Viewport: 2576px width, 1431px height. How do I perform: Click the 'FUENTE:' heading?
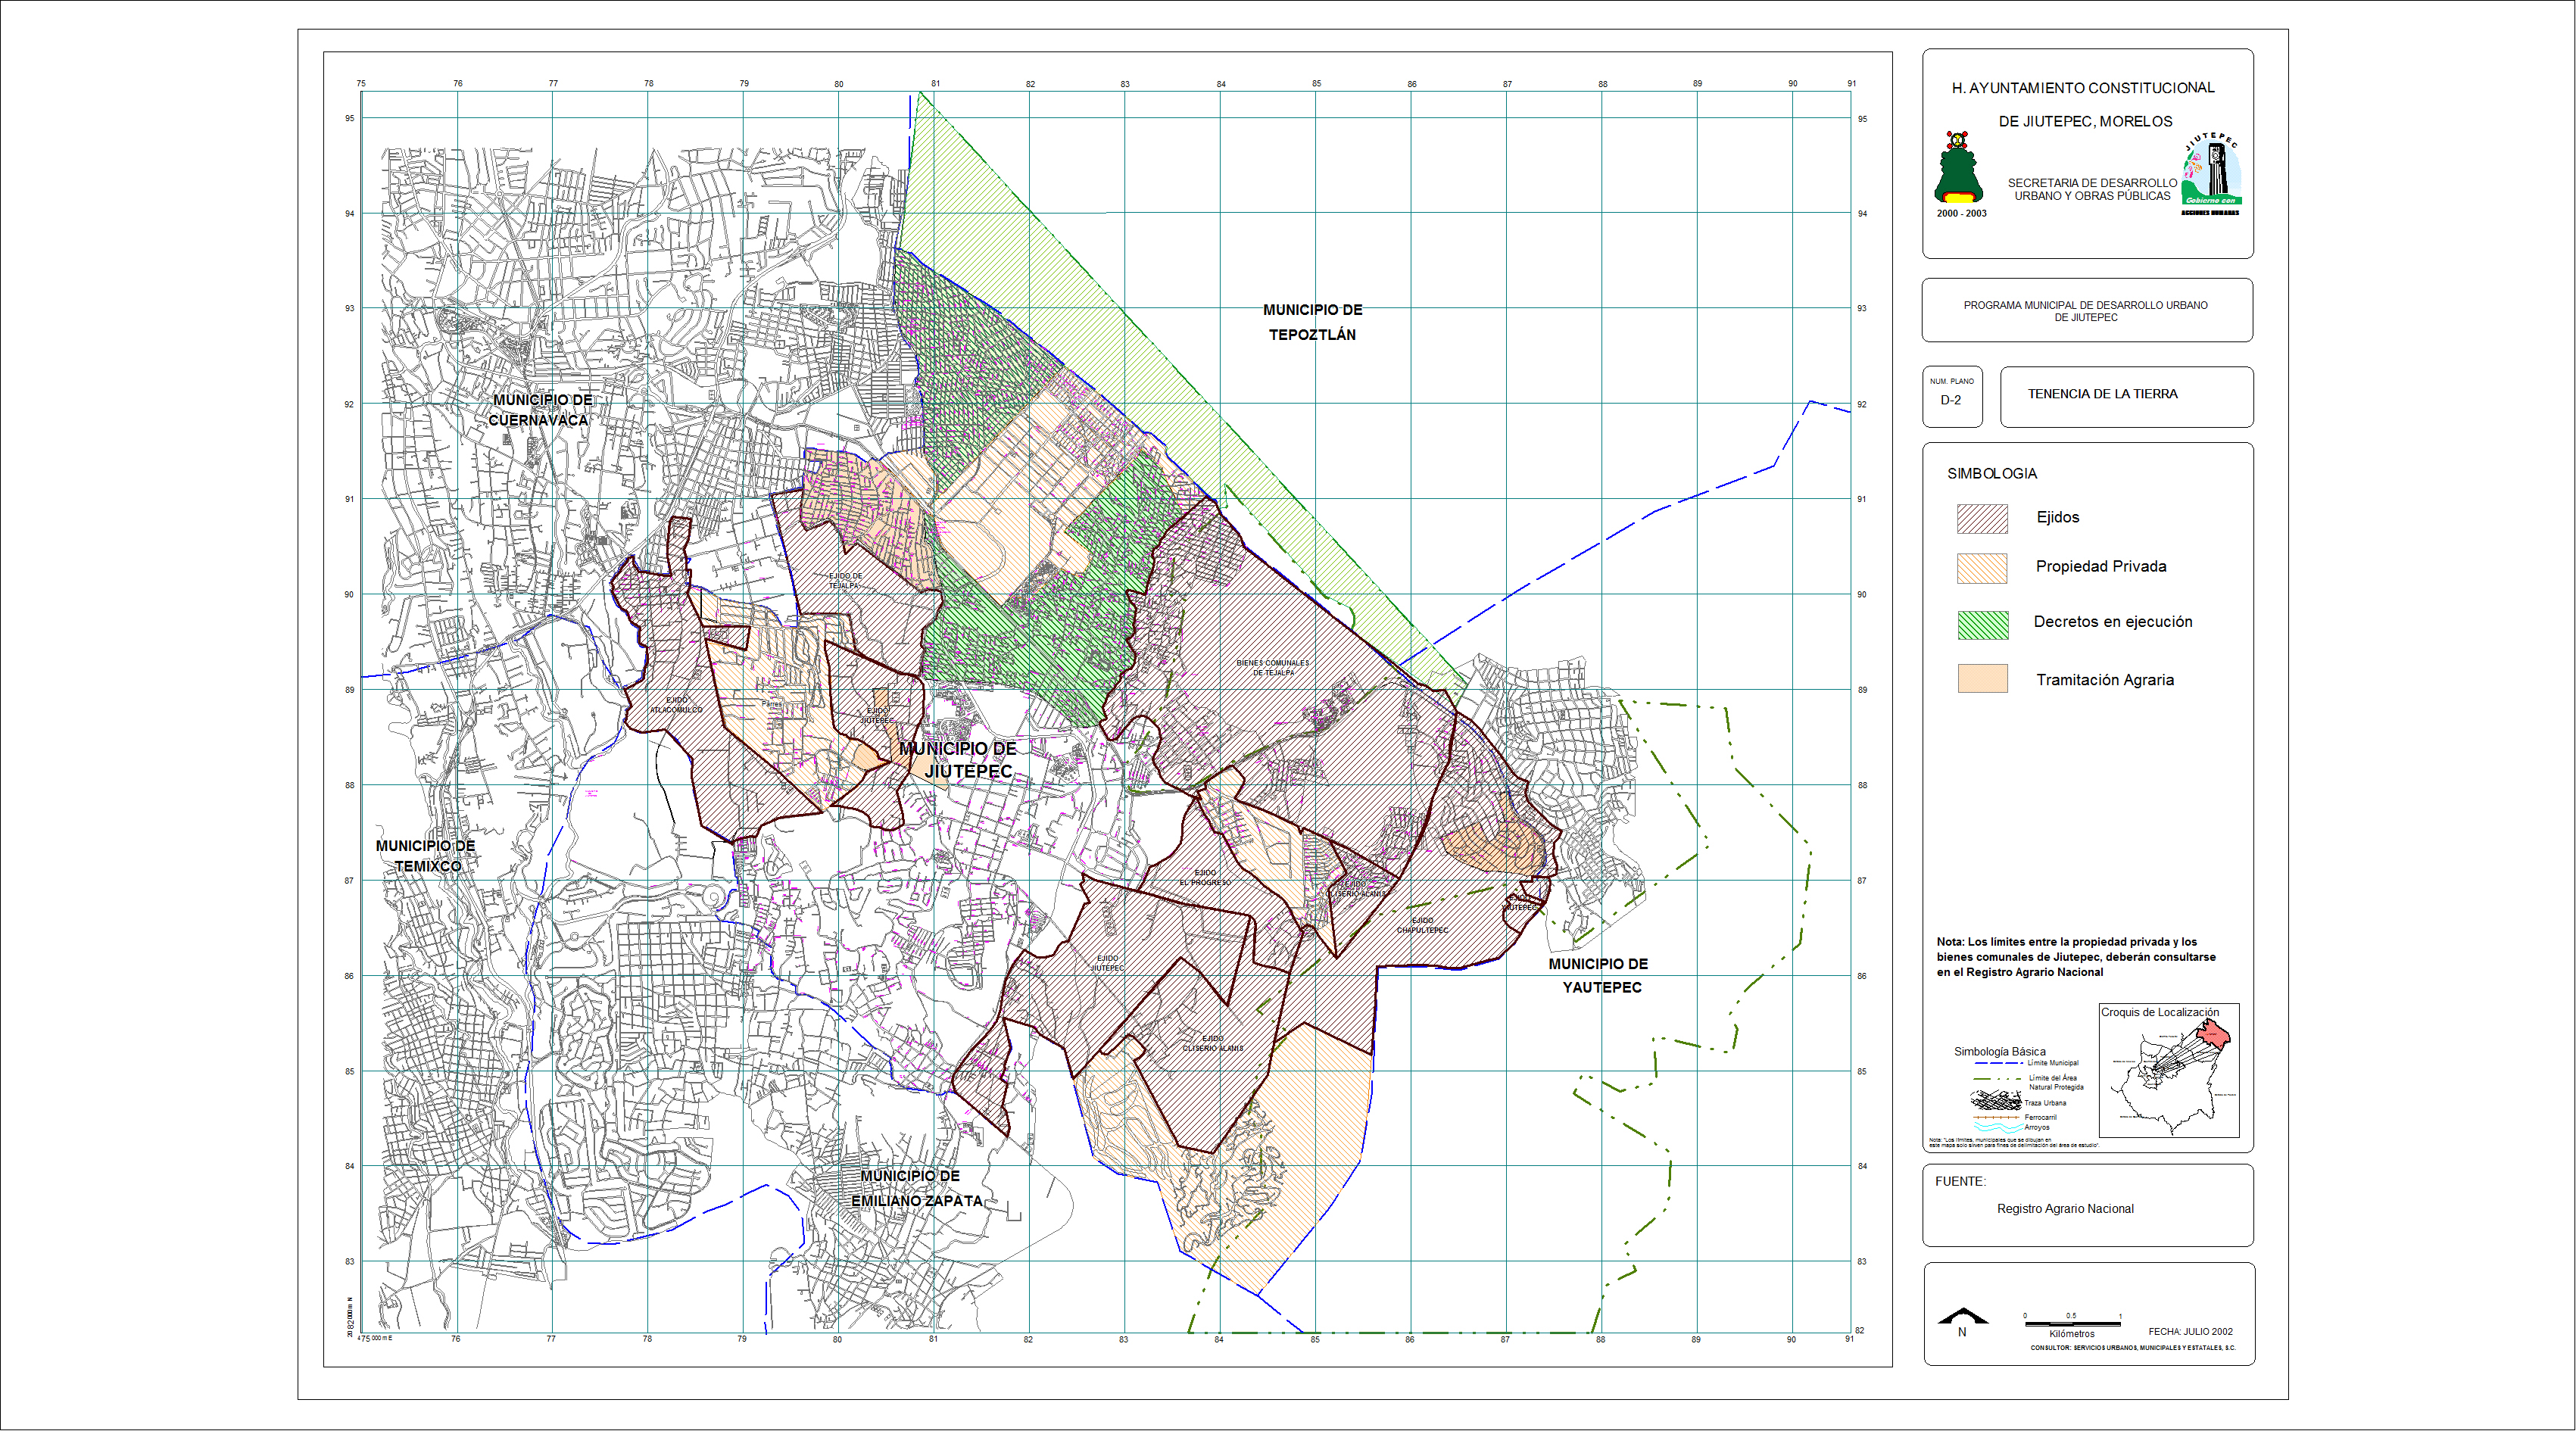(1960, 1181)
